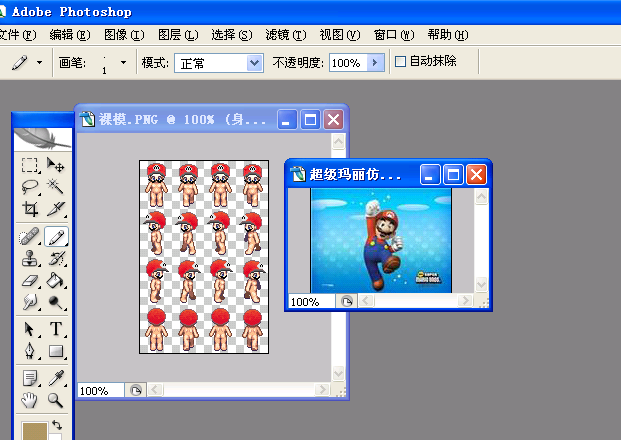Maximize the 裸模.PNG document window

coord(310,119)
